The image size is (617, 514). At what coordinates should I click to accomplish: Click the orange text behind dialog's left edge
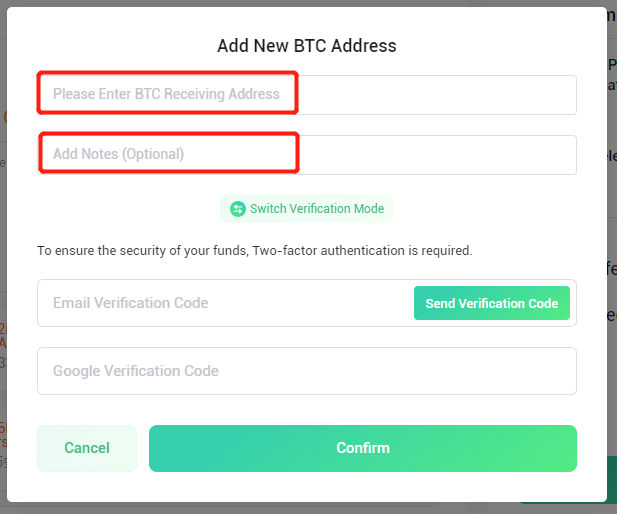pos(3,335)
